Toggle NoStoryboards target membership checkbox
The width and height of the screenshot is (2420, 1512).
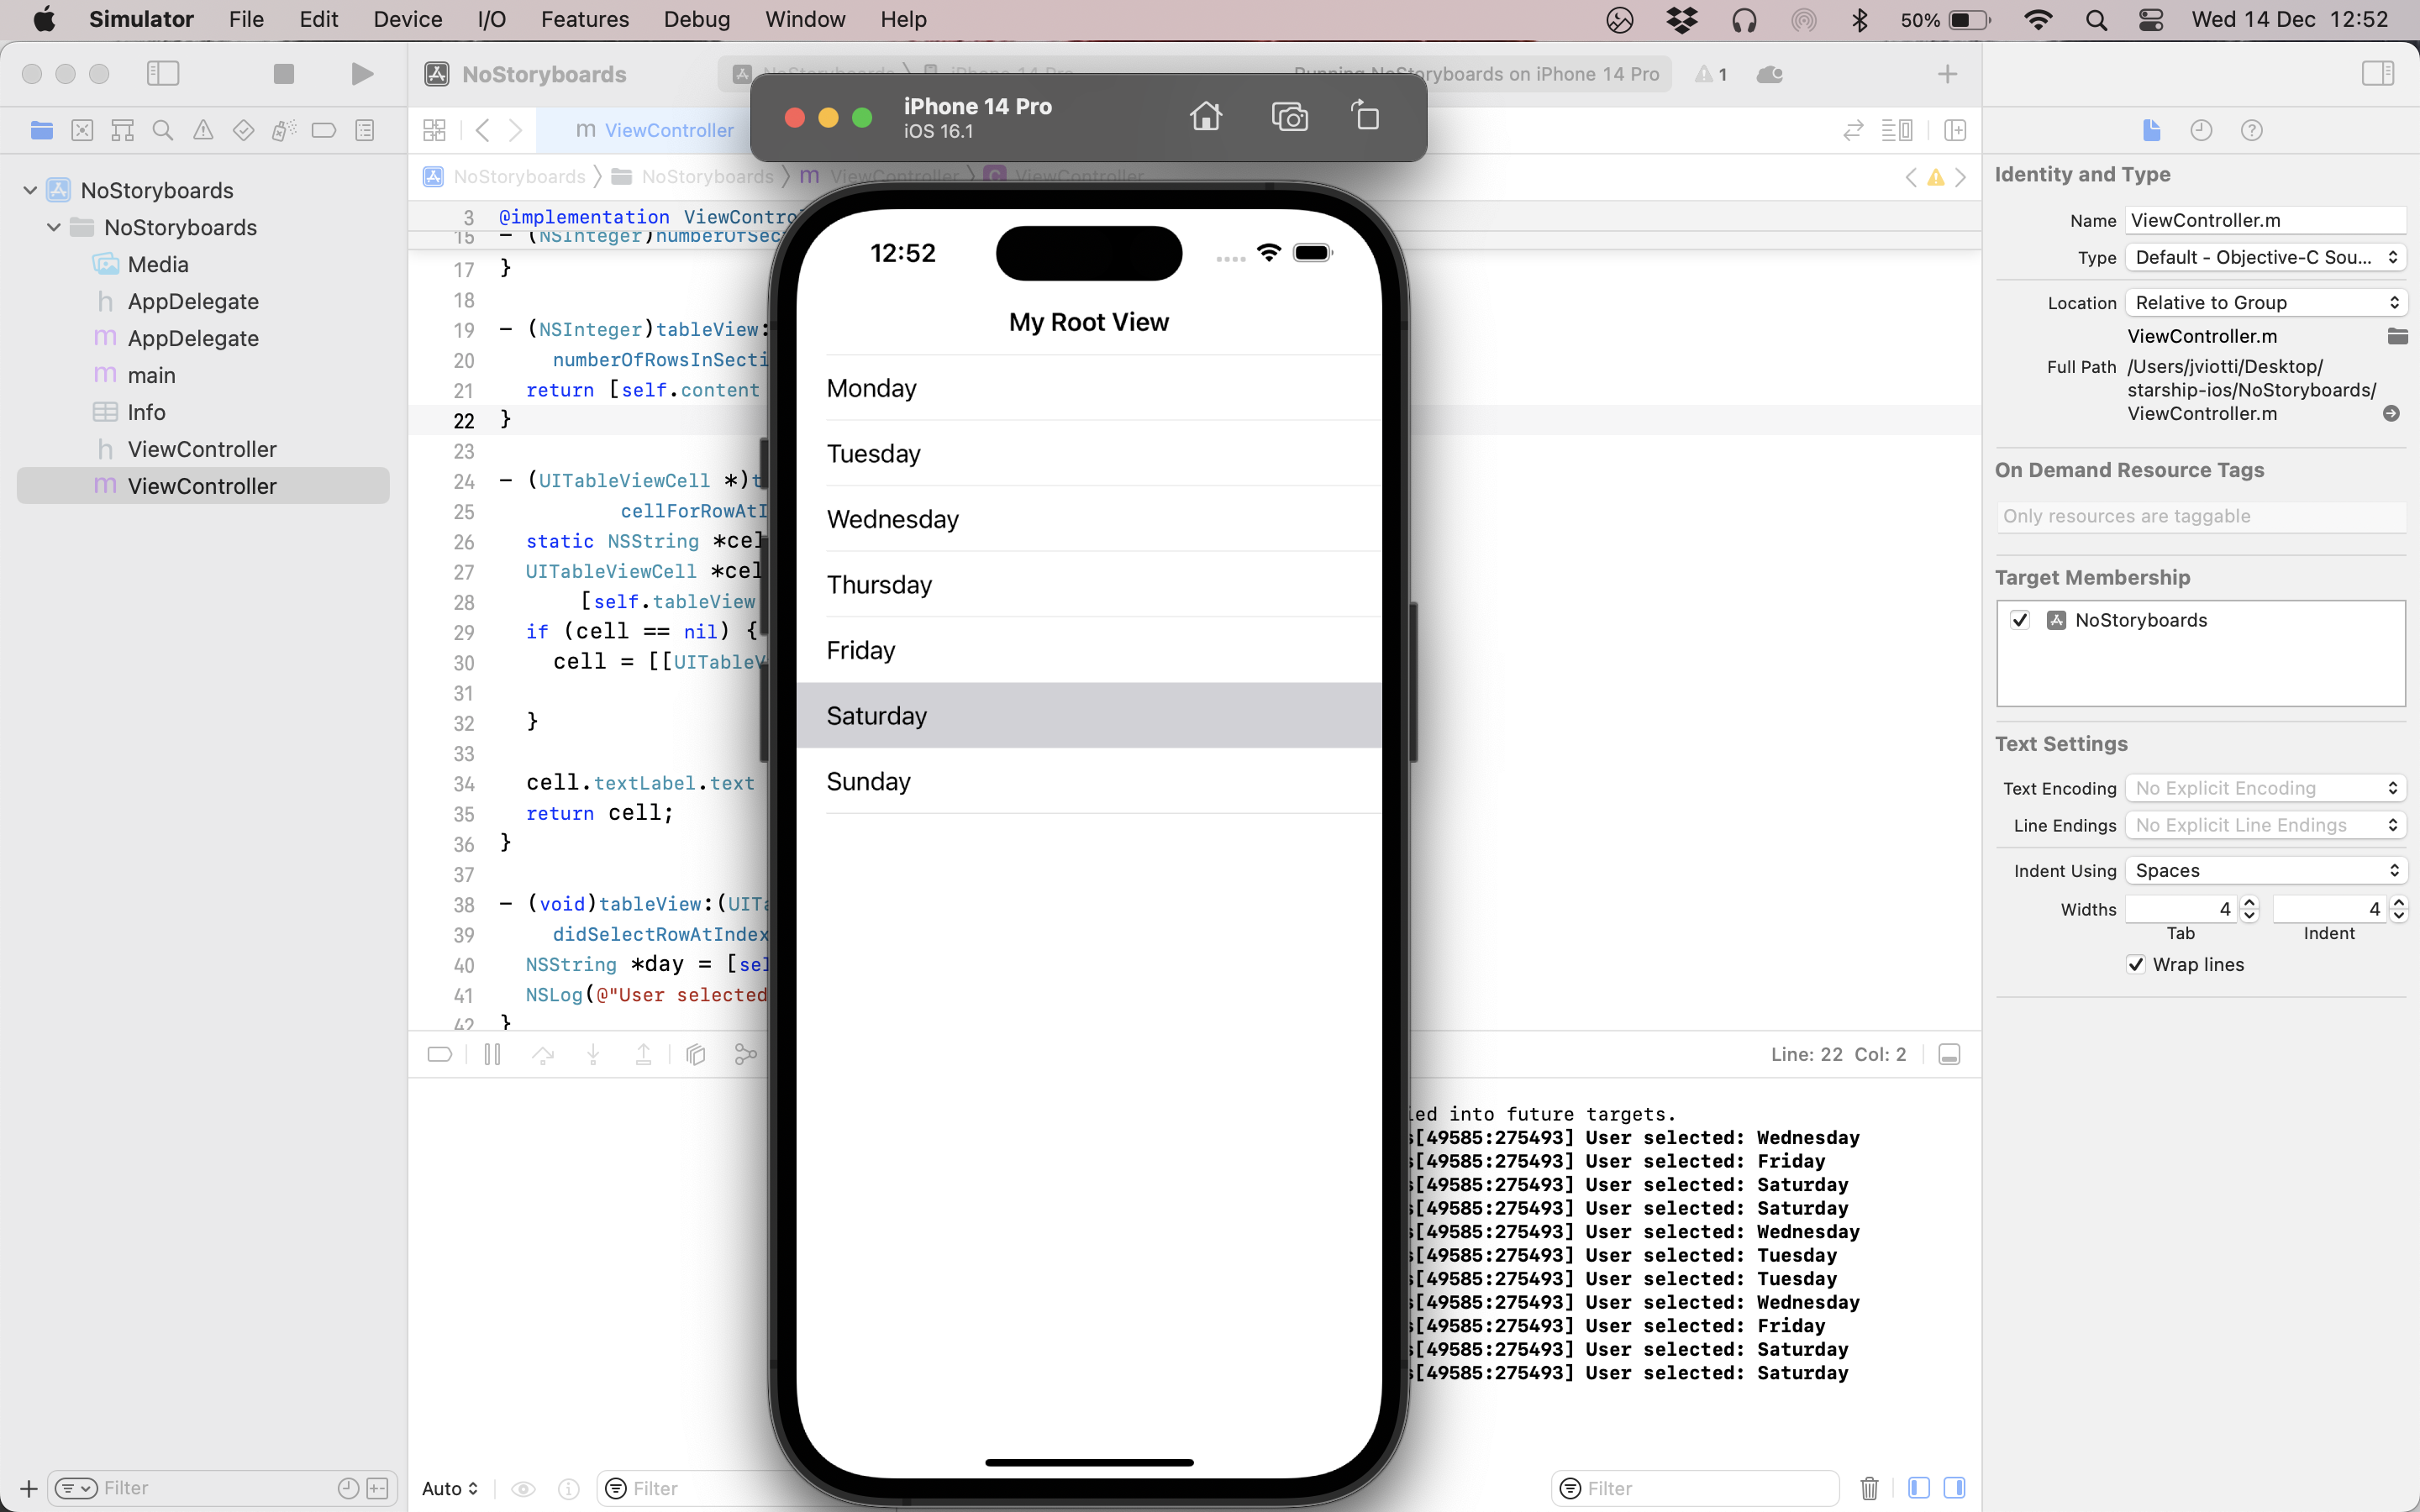2021,620
